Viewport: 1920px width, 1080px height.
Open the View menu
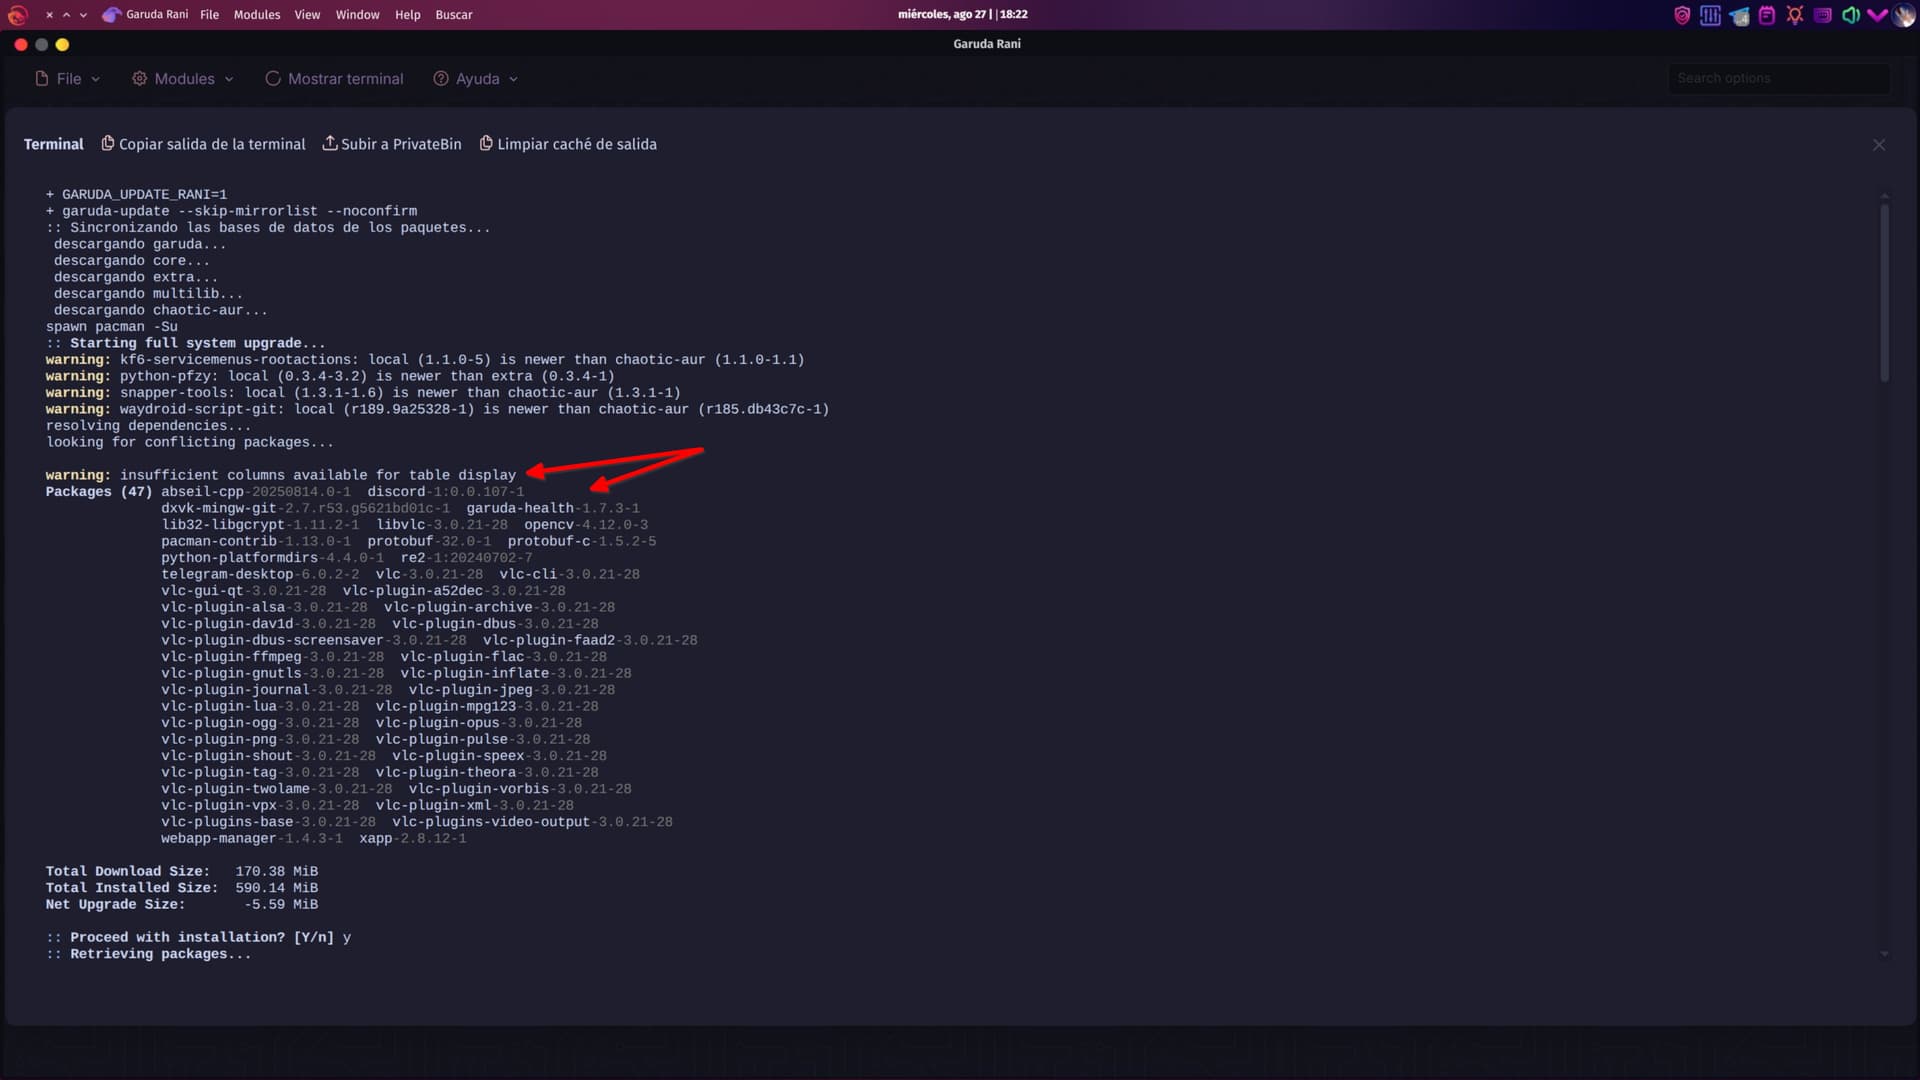pyautogui.click(x=307, y=15)
